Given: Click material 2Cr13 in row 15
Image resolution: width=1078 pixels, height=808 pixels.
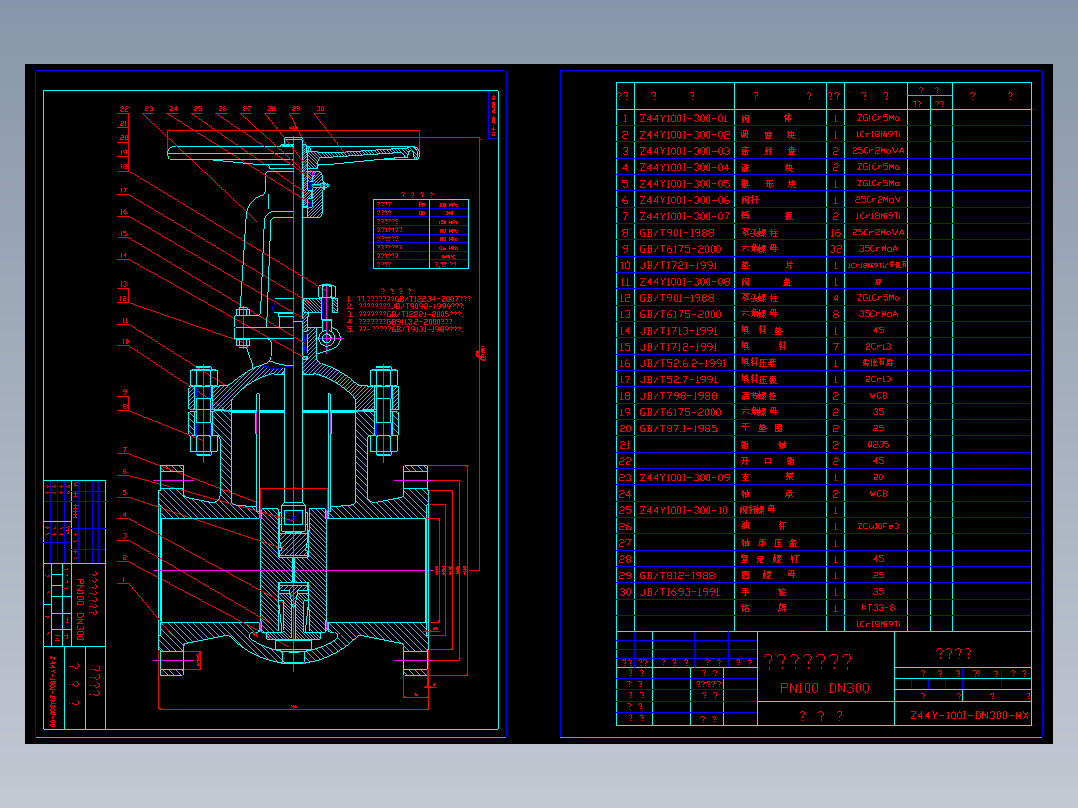Looking at the screenshot, I should [878, 347].
